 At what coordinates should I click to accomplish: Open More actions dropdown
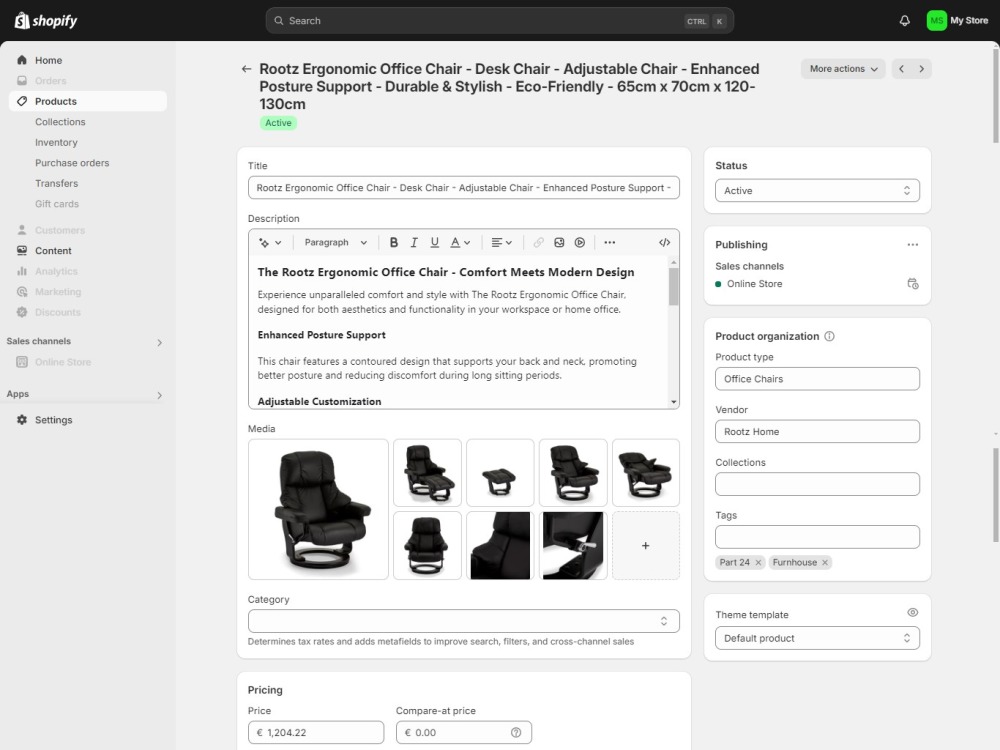pos(843,69)
